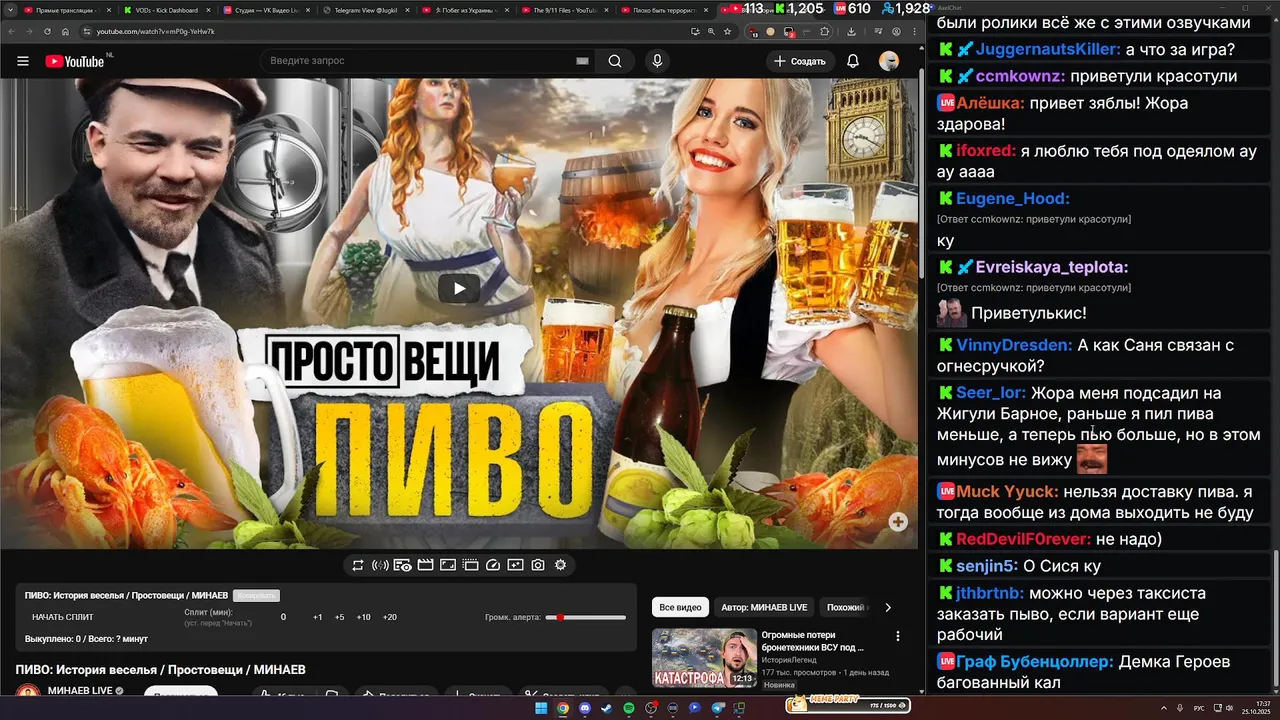Open Steam from the taskbar

coord(606,708)
